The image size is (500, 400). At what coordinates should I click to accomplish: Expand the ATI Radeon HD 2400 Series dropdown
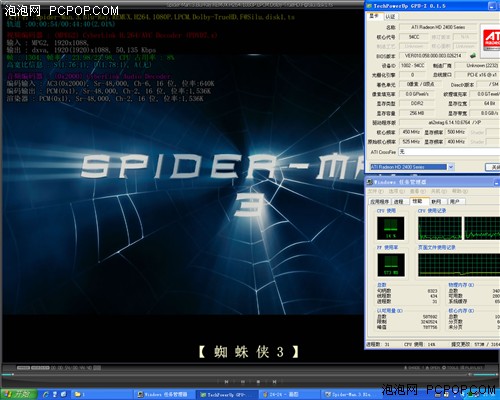(451, 167)
